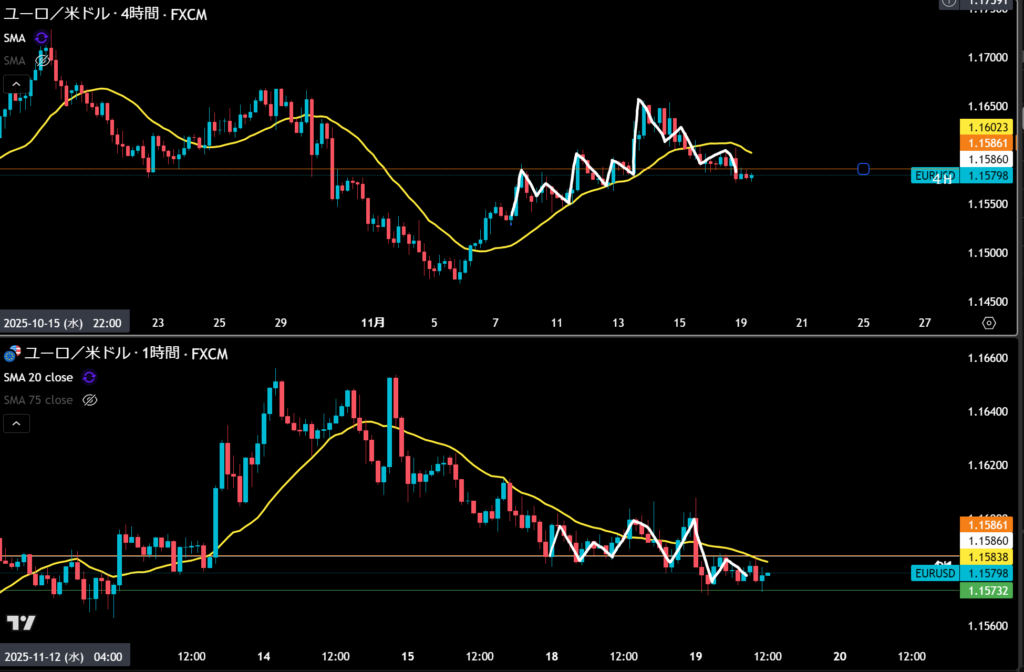
Task: Open chart settings hexagon gear on 4-hour chart
Action: [989, 323]
